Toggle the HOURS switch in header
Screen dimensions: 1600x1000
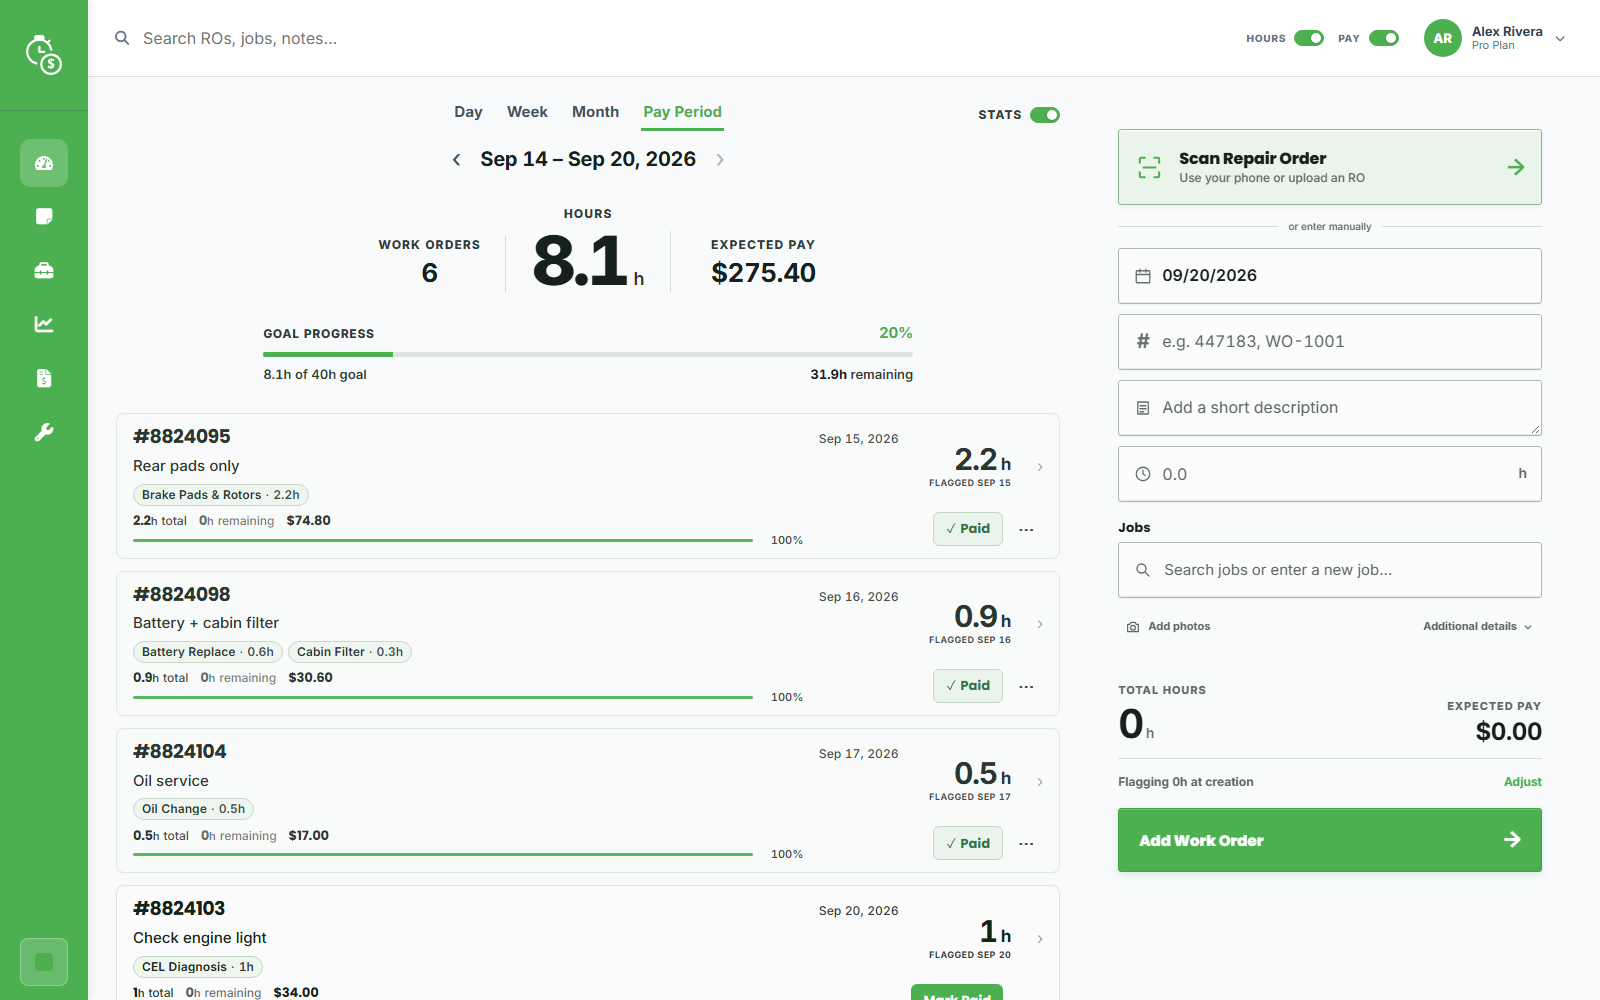[1308, 38]
